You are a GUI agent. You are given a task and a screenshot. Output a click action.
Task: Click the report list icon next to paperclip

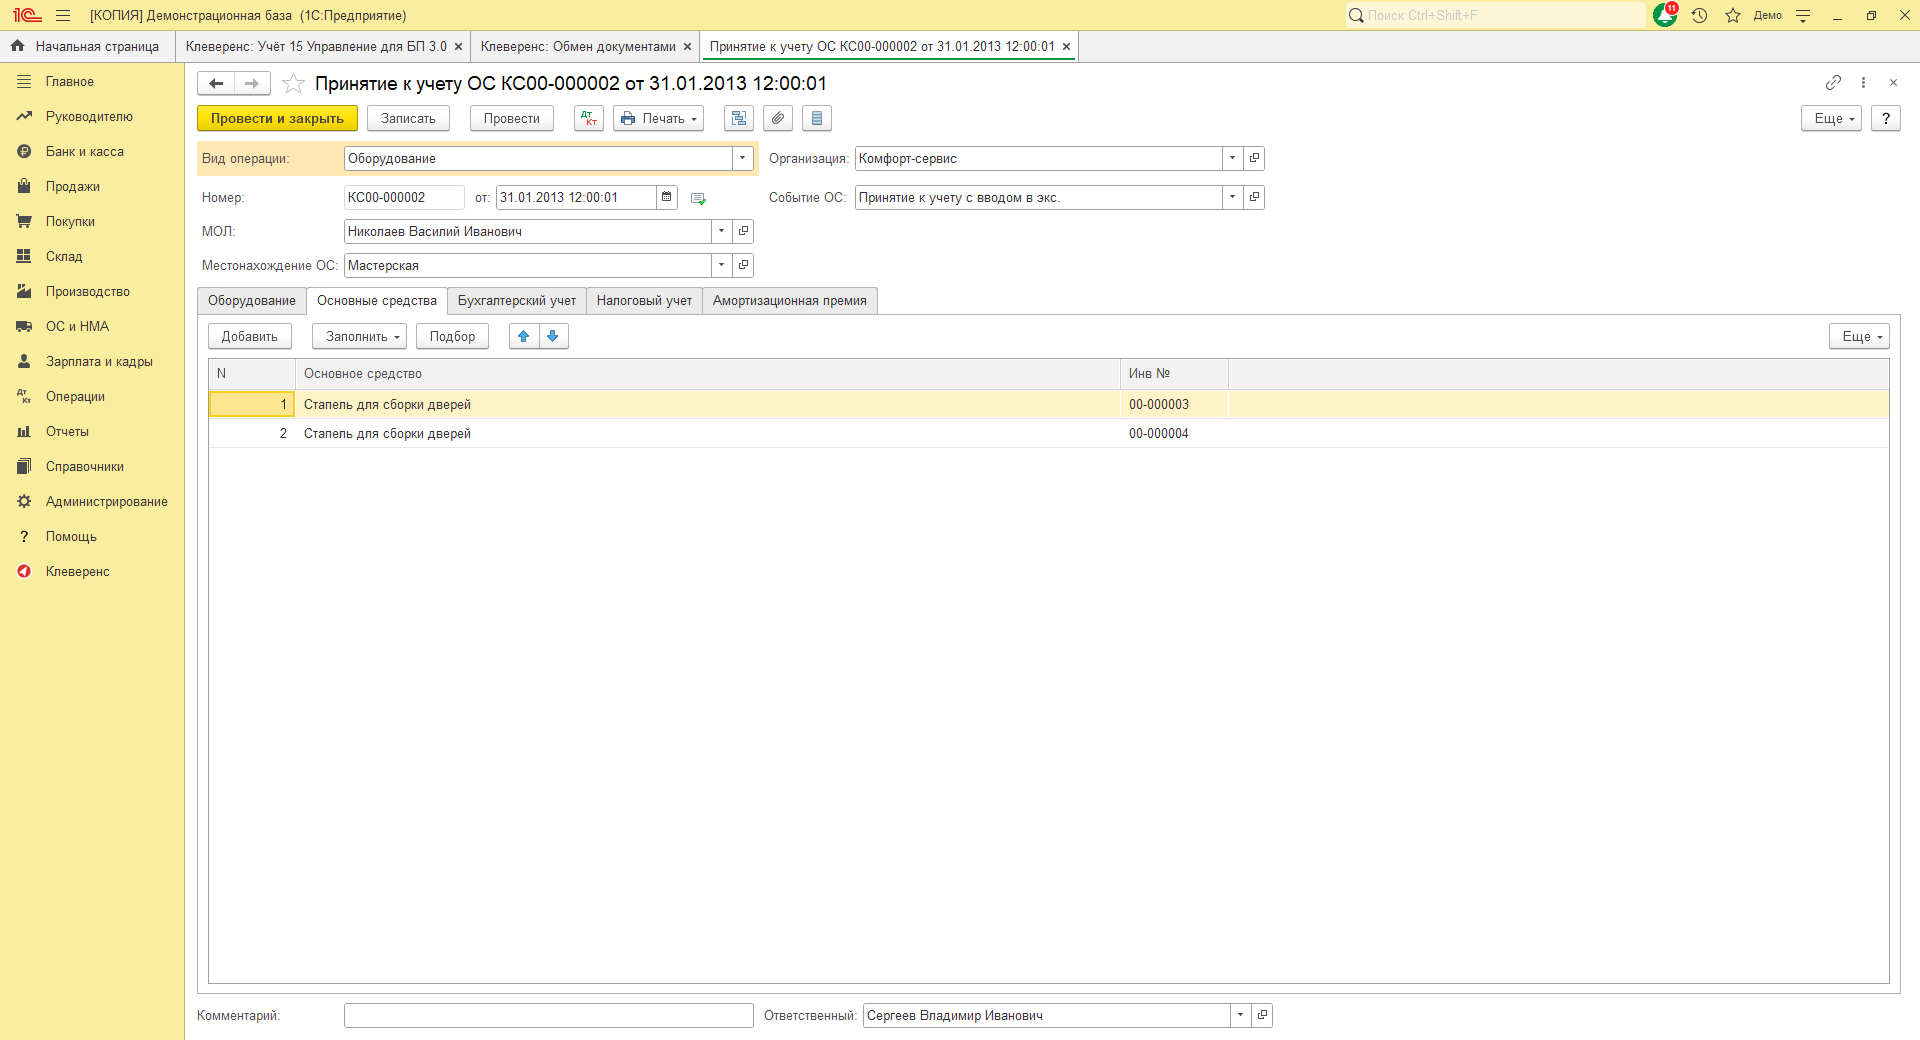(x=817, y=118)
